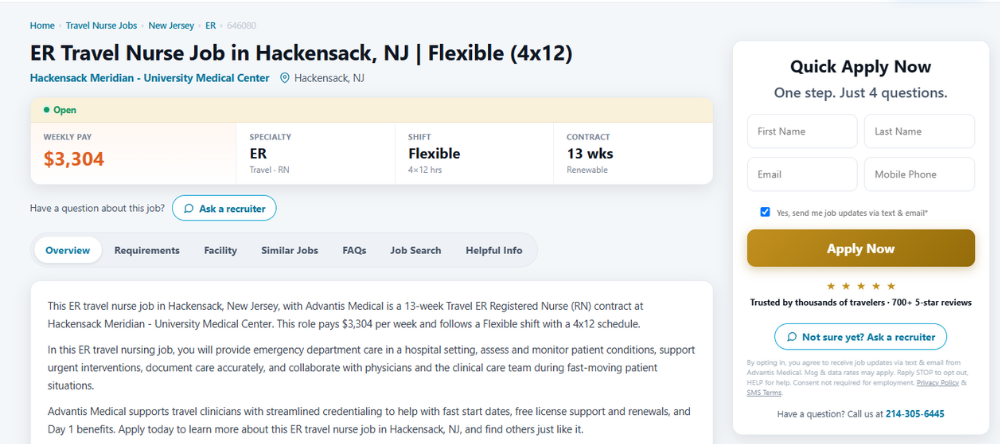Click the gold Apply Now button
The image size is (1000, 444).
(x=861, y=248)
